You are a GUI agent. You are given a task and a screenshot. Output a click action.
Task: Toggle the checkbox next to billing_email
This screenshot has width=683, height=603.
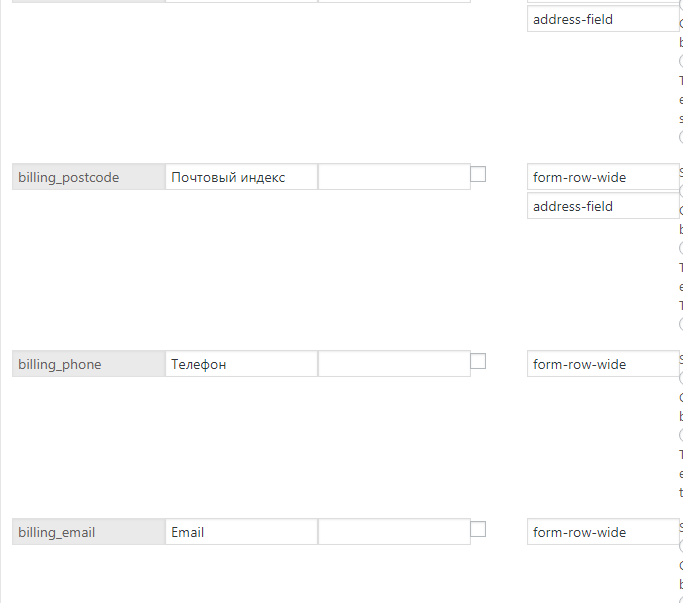pyautogui.click(x=478, y=529)
